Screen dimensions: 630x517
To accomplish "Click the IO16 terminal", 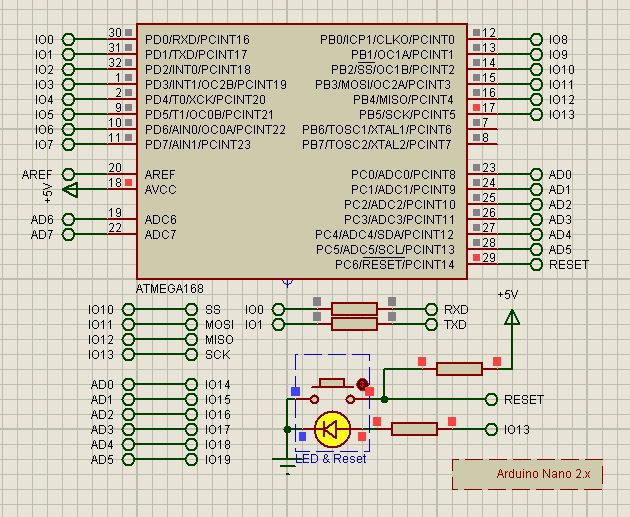I will point(191,415).
